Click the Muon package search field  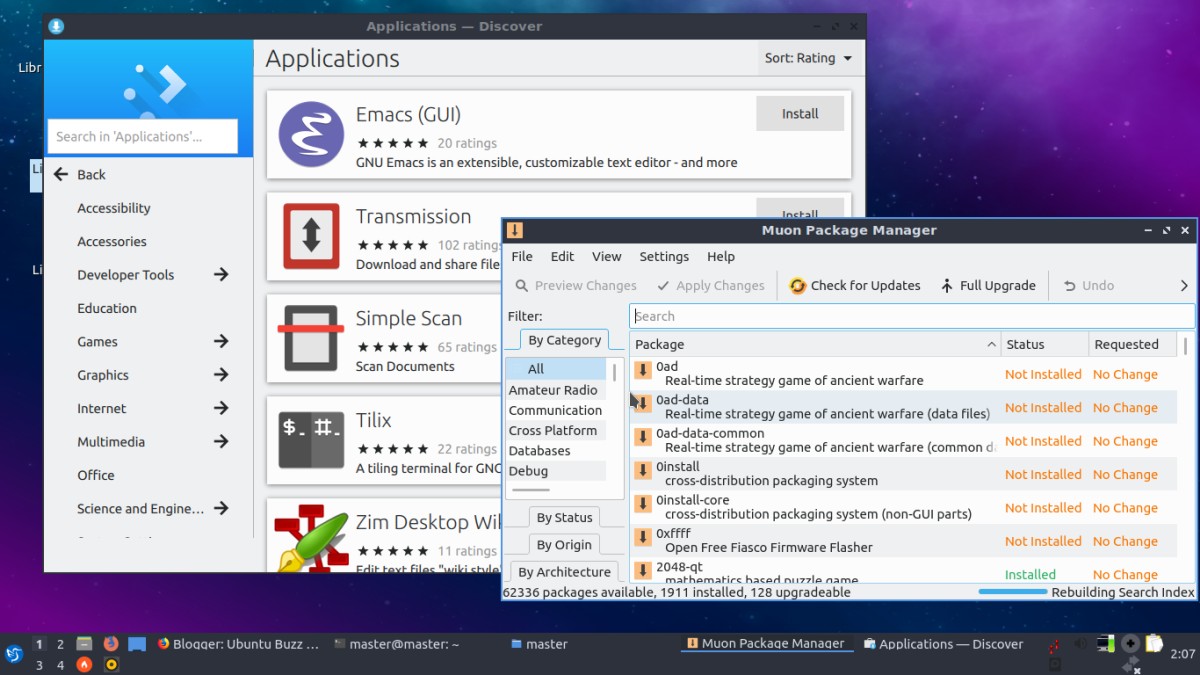pos(911,316)
